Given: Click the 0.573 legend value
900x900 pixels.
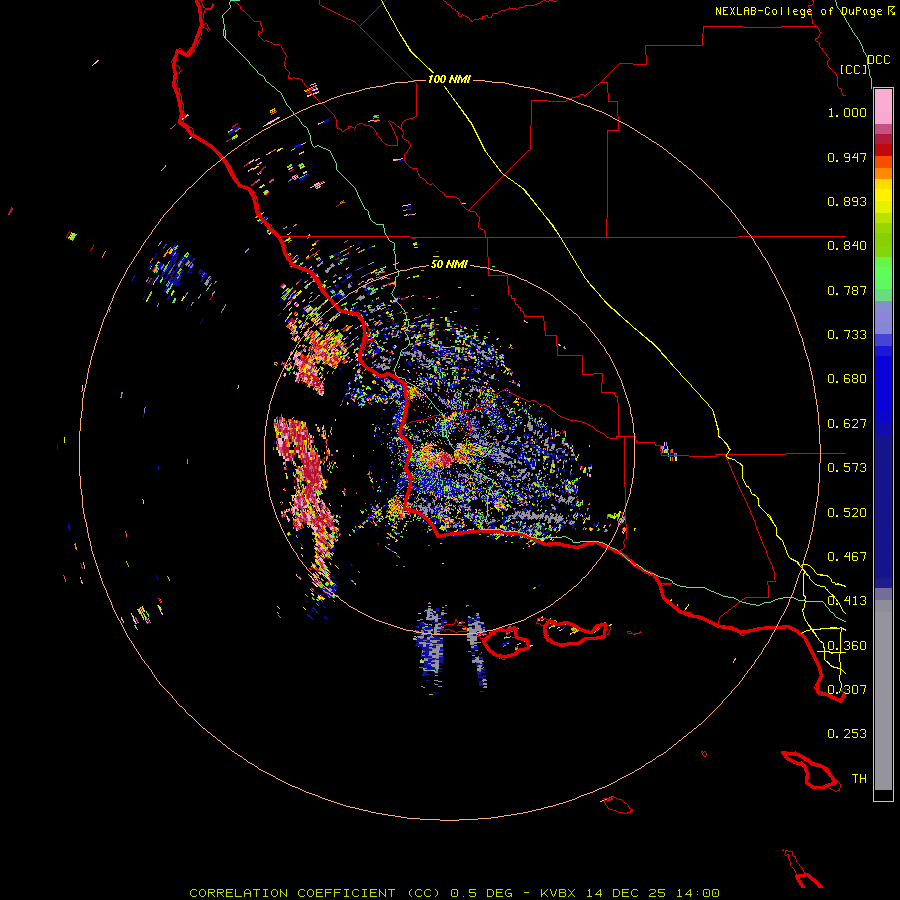Looking at the screenshot, I should [847, 468].
